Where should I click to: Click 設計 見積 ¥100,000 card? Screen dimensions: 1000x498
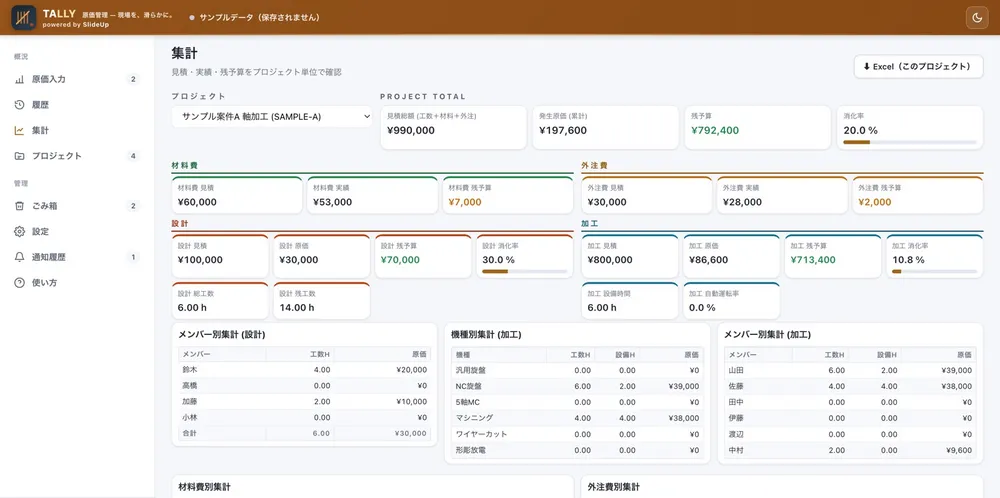tap(220, 256)
